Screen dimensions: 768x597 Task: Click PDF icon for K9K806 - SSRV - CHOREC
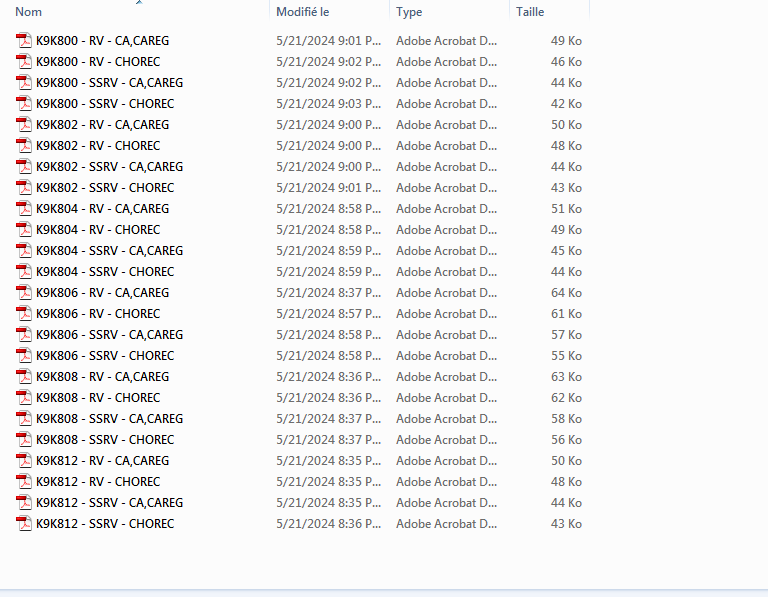pos(24,356)
